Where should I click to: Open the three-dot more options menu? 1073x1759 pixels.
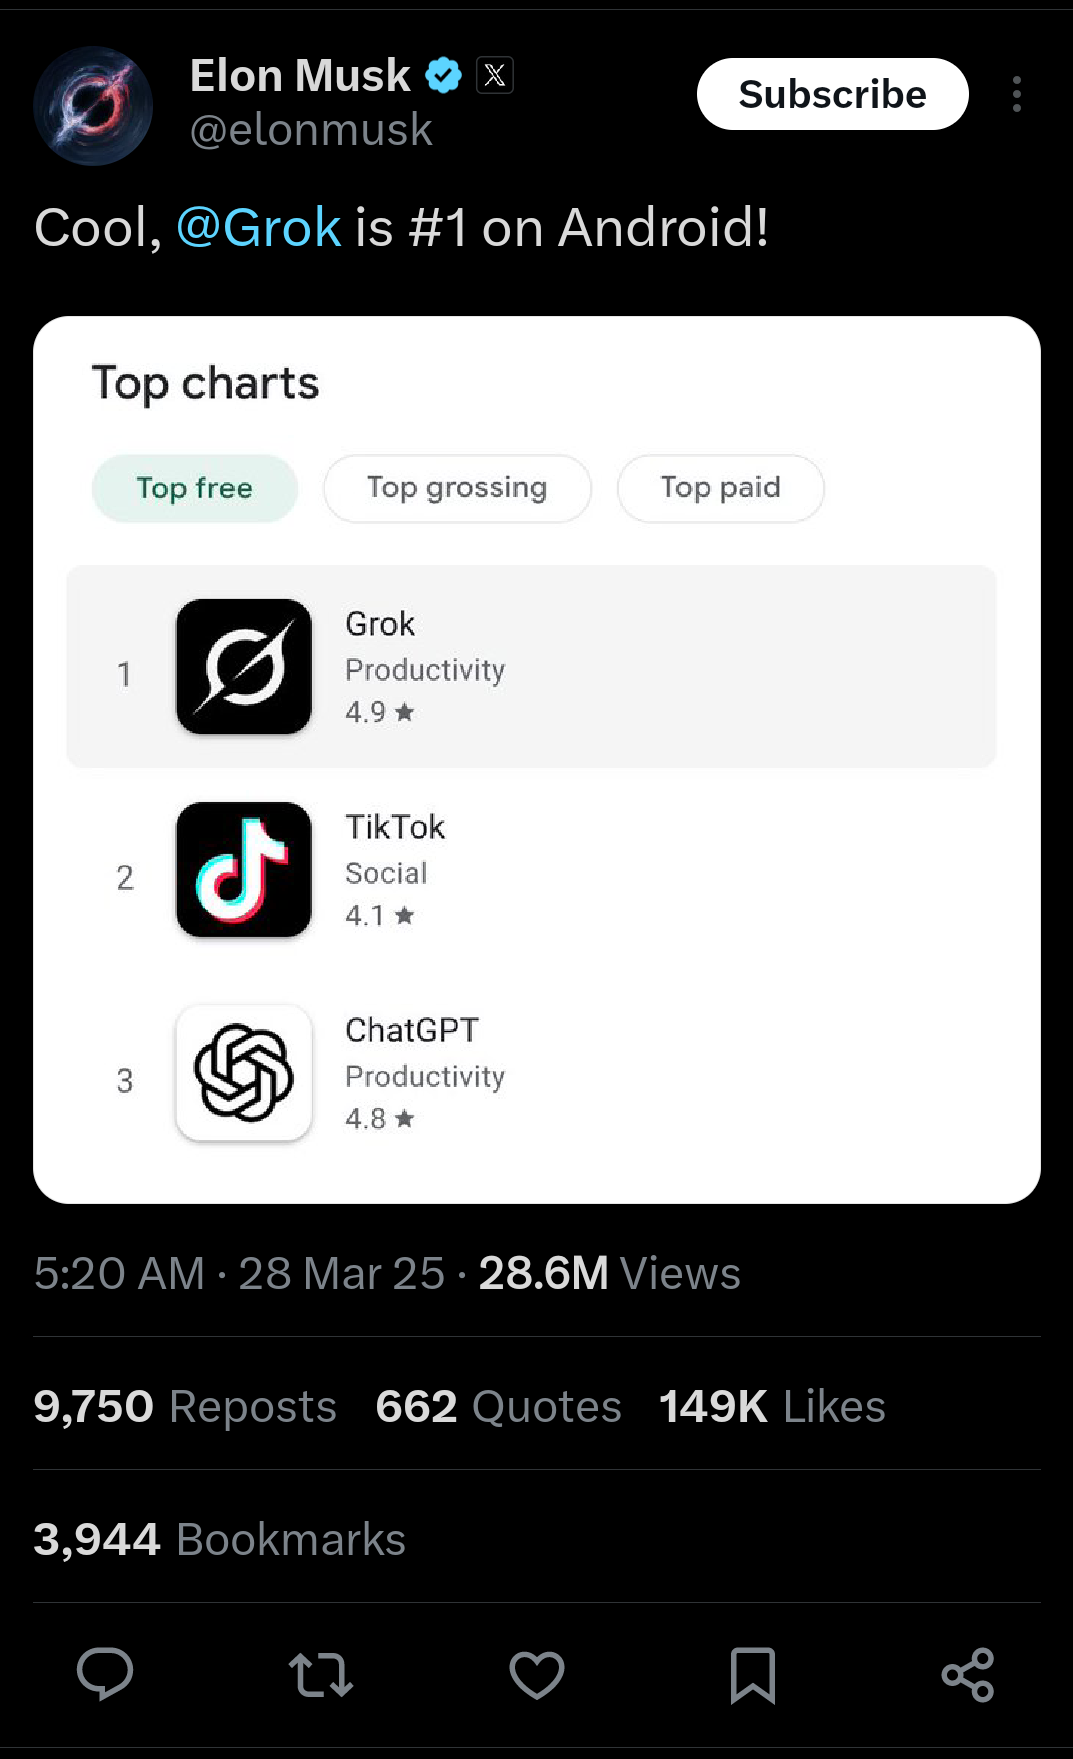click(x=1017, y=95)
